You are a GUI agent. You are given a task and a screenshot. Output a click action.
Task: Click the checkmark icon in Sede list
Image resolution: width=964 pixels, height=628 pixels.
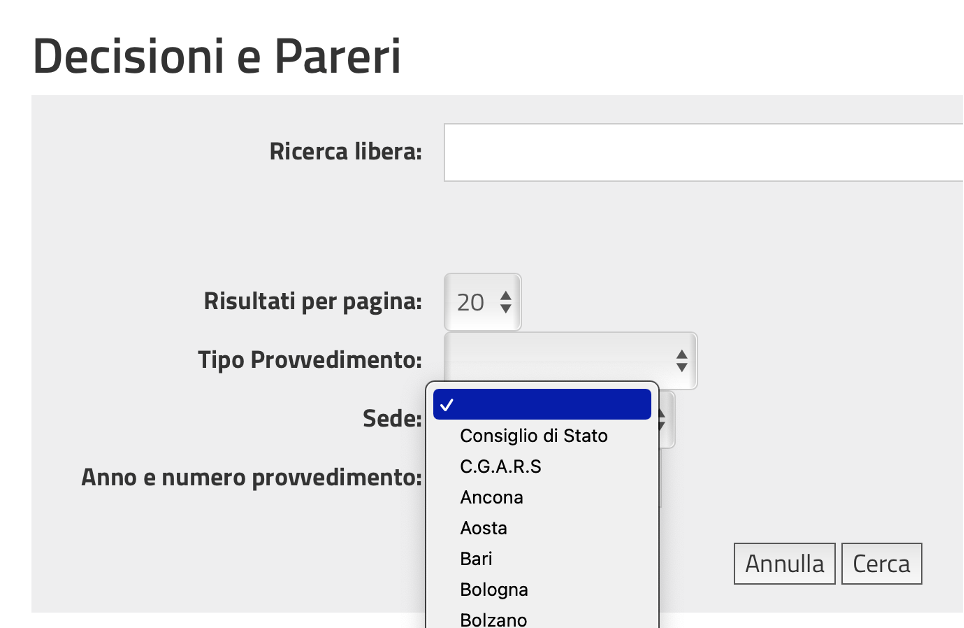click(x=447, y=405)
